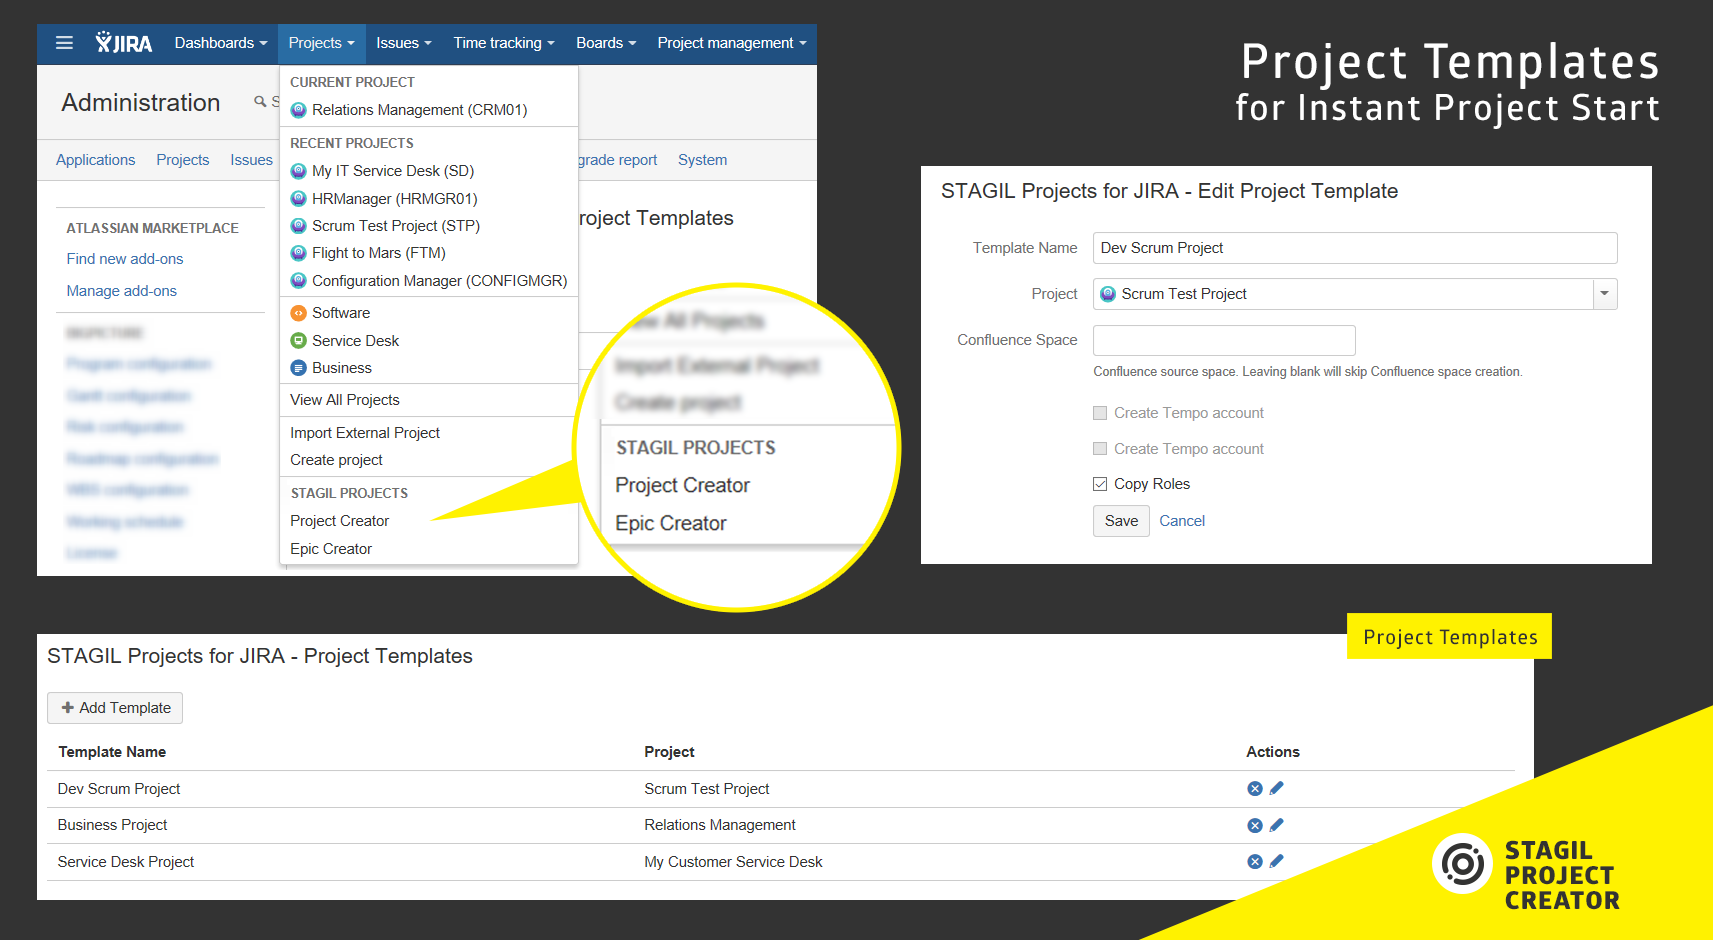Viewport: 1713px width, 940px height.
Task: Delete the Business Project template
Action: pyautogui.click(x=1255, y=825)
